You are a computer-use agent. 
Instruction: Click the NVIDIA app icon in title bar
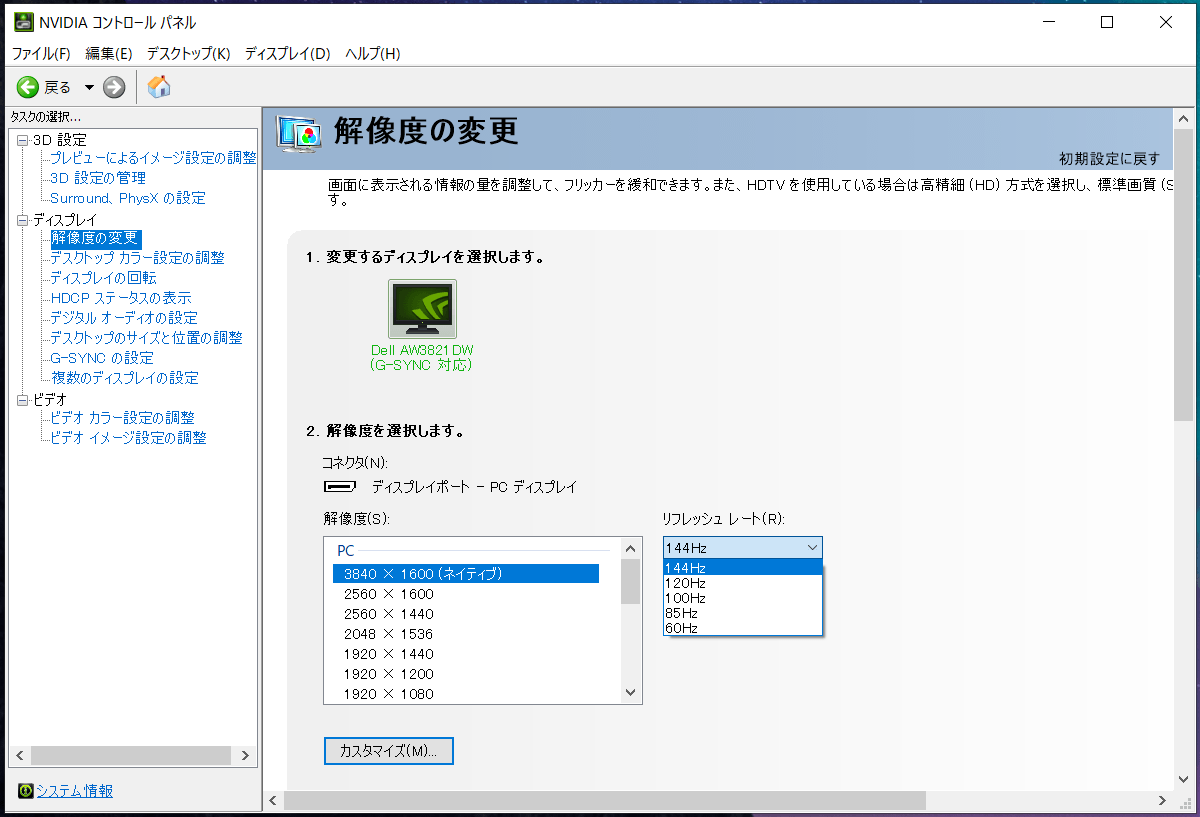[23, 22]
